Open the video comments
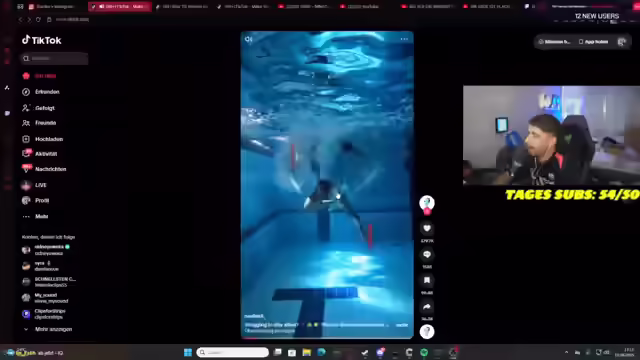Image resolution: width=640 pixels, height=360 pixels. [427, 254]
